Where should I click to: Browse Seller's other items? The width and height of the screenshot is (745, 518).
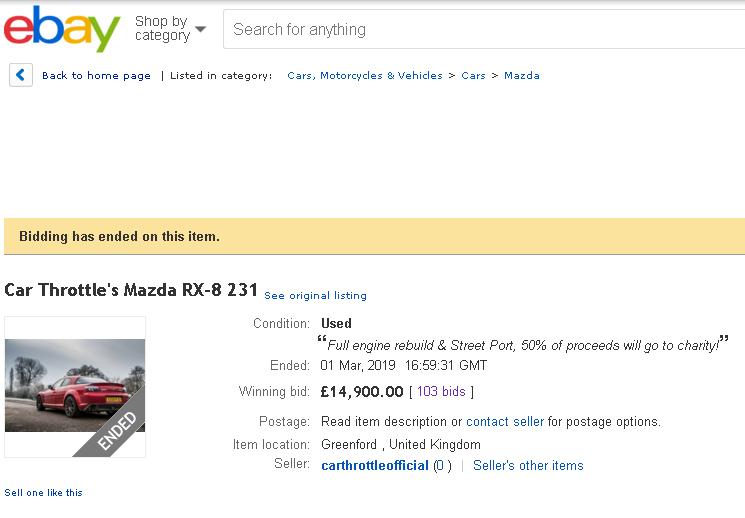528,465
